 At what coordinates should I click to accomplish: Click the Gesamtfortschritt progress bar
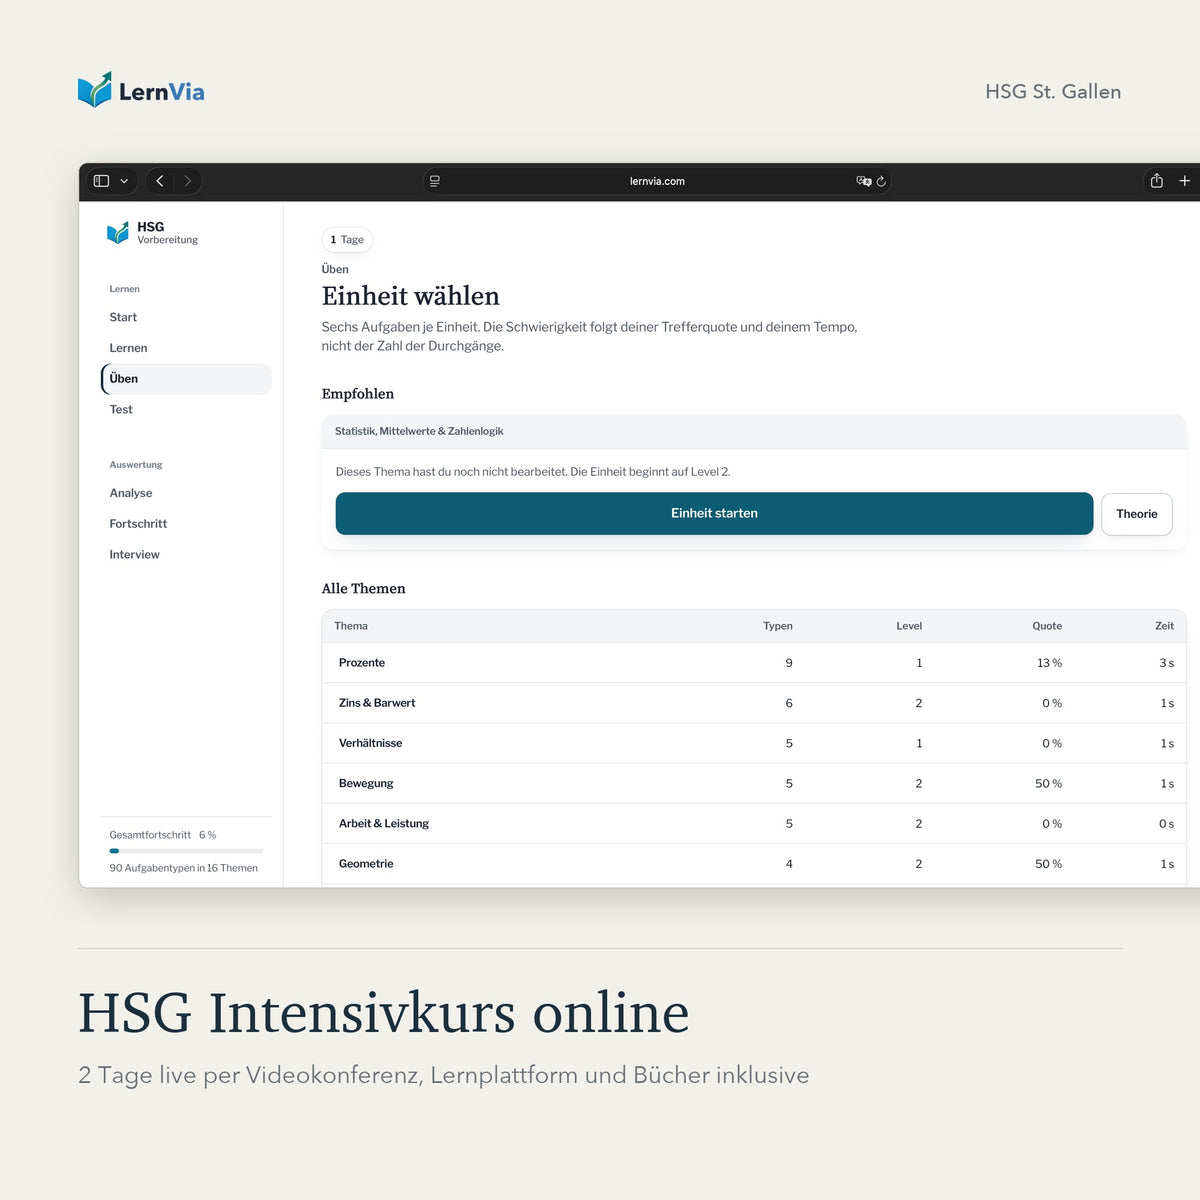pyautogui.click(x=186, y=851)
